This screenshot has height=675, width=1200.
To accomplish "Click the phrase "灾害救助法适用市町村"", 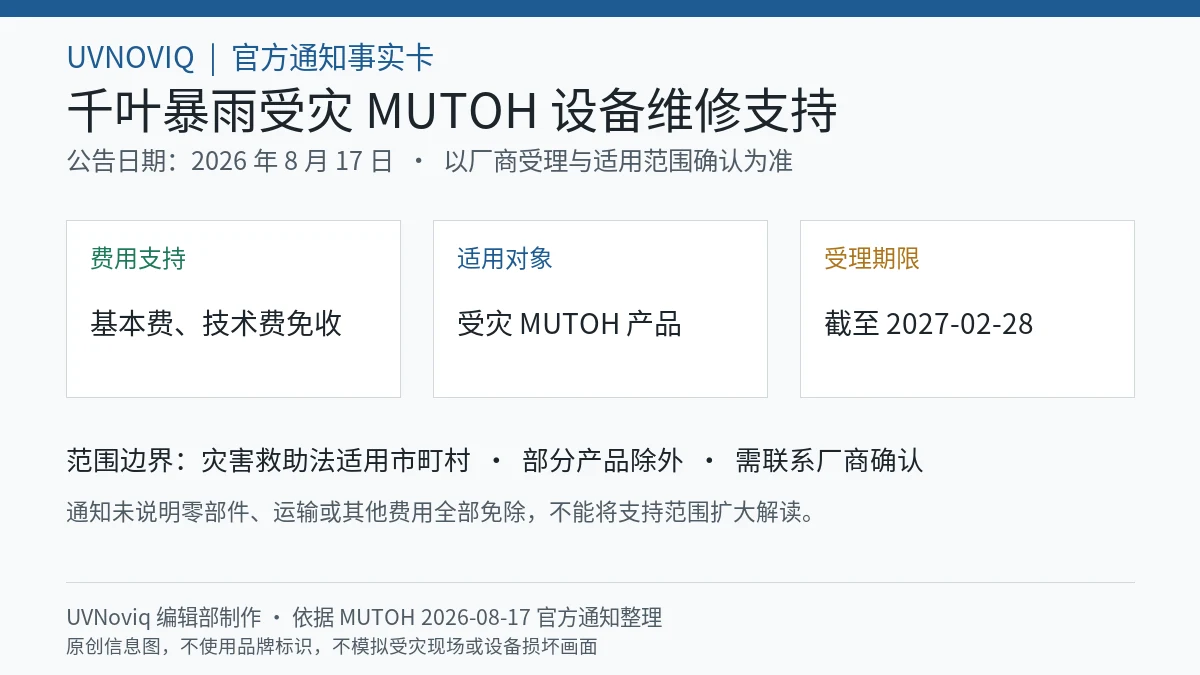I will (x=336, y=460).
